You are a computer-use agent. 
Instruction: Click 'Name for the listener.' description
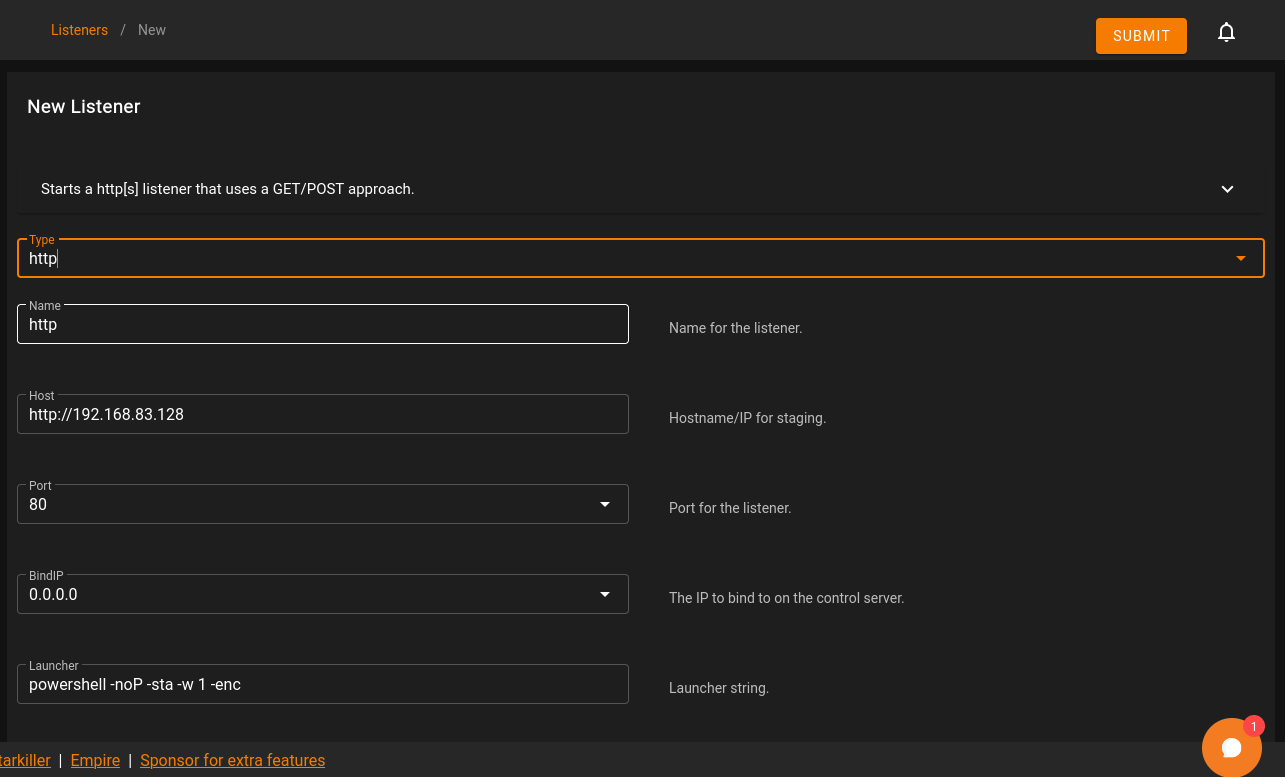pyautogui.click(x=735, y=328)
